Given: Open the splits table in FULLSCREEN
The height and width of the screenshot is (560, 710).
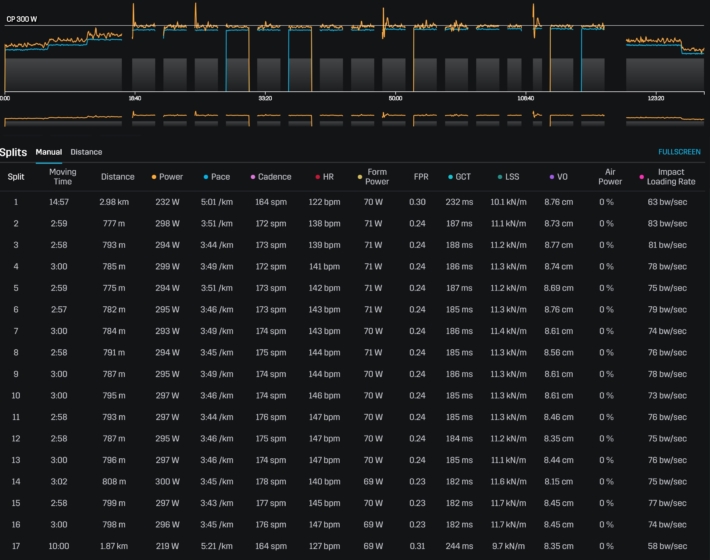Looking at the screenshot, I should tap(679, 152).
